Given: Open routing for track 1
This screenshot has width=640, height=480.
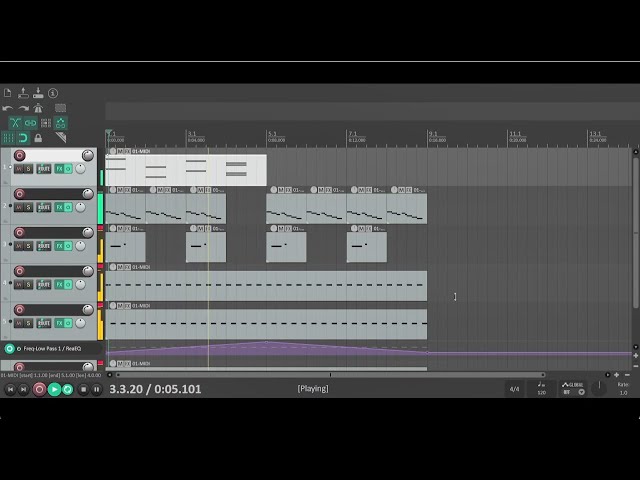Looking at the screenshot, I should point(44,169).
